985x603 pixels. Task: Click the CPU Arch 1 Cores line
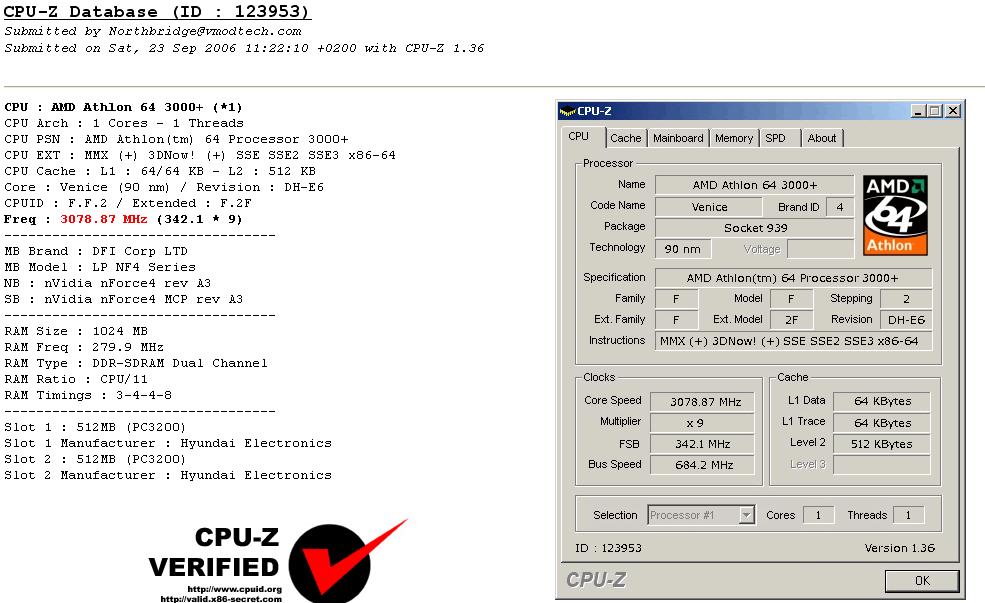click(123, 123)
